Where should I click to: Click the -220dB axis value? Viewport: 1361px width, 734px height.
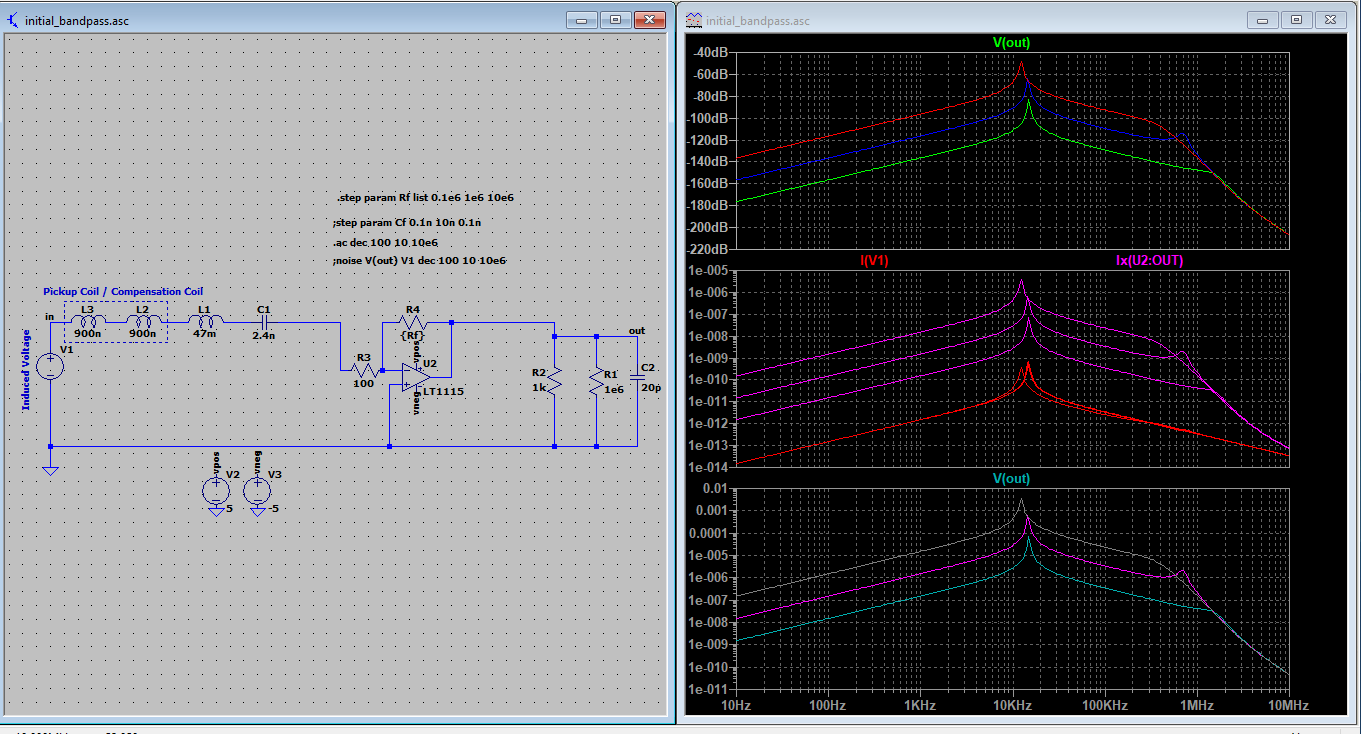709,249
